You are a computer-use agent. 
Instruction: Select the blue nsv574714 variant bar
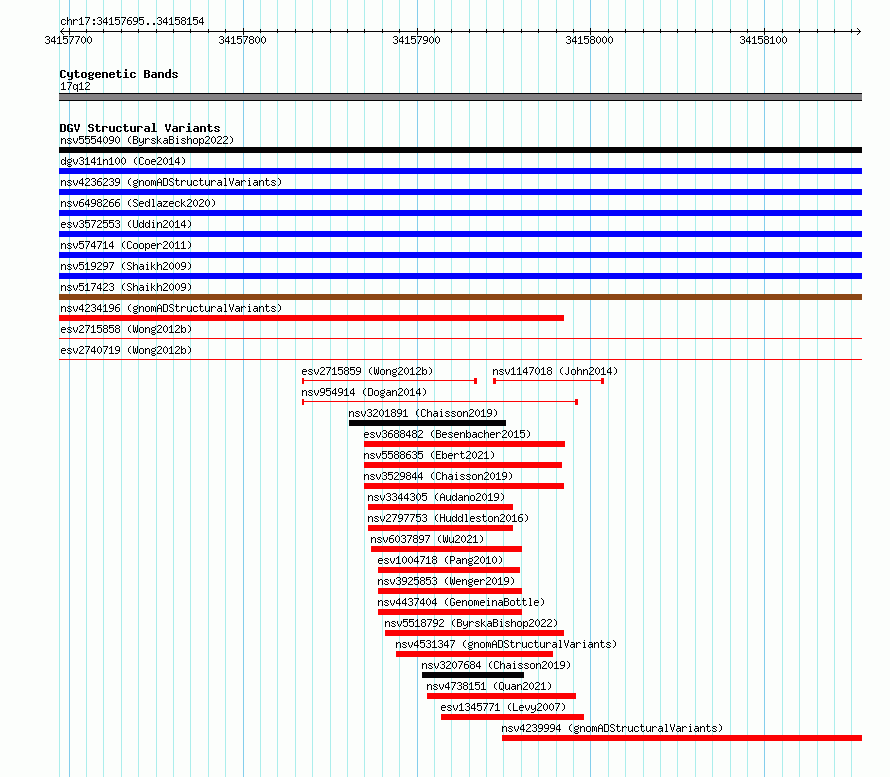click(x=460, y=255)
